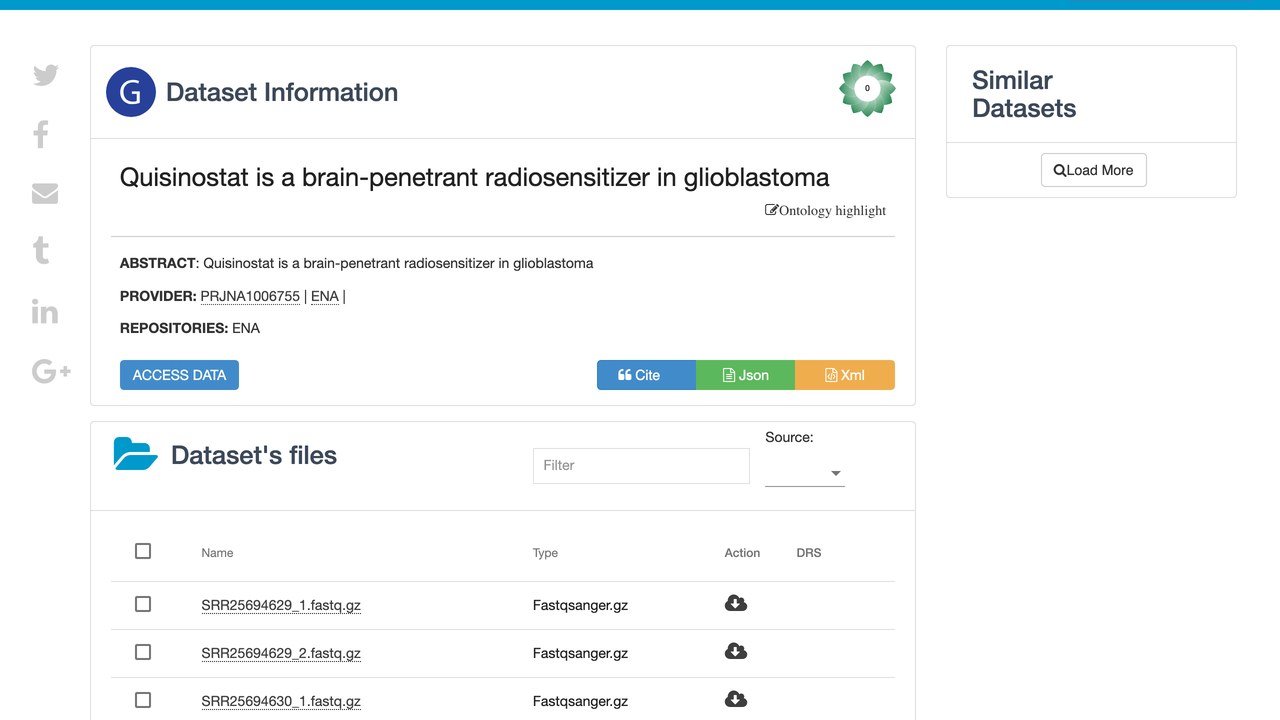Open the PRJNA1006755 provider link

coord(250,296)
